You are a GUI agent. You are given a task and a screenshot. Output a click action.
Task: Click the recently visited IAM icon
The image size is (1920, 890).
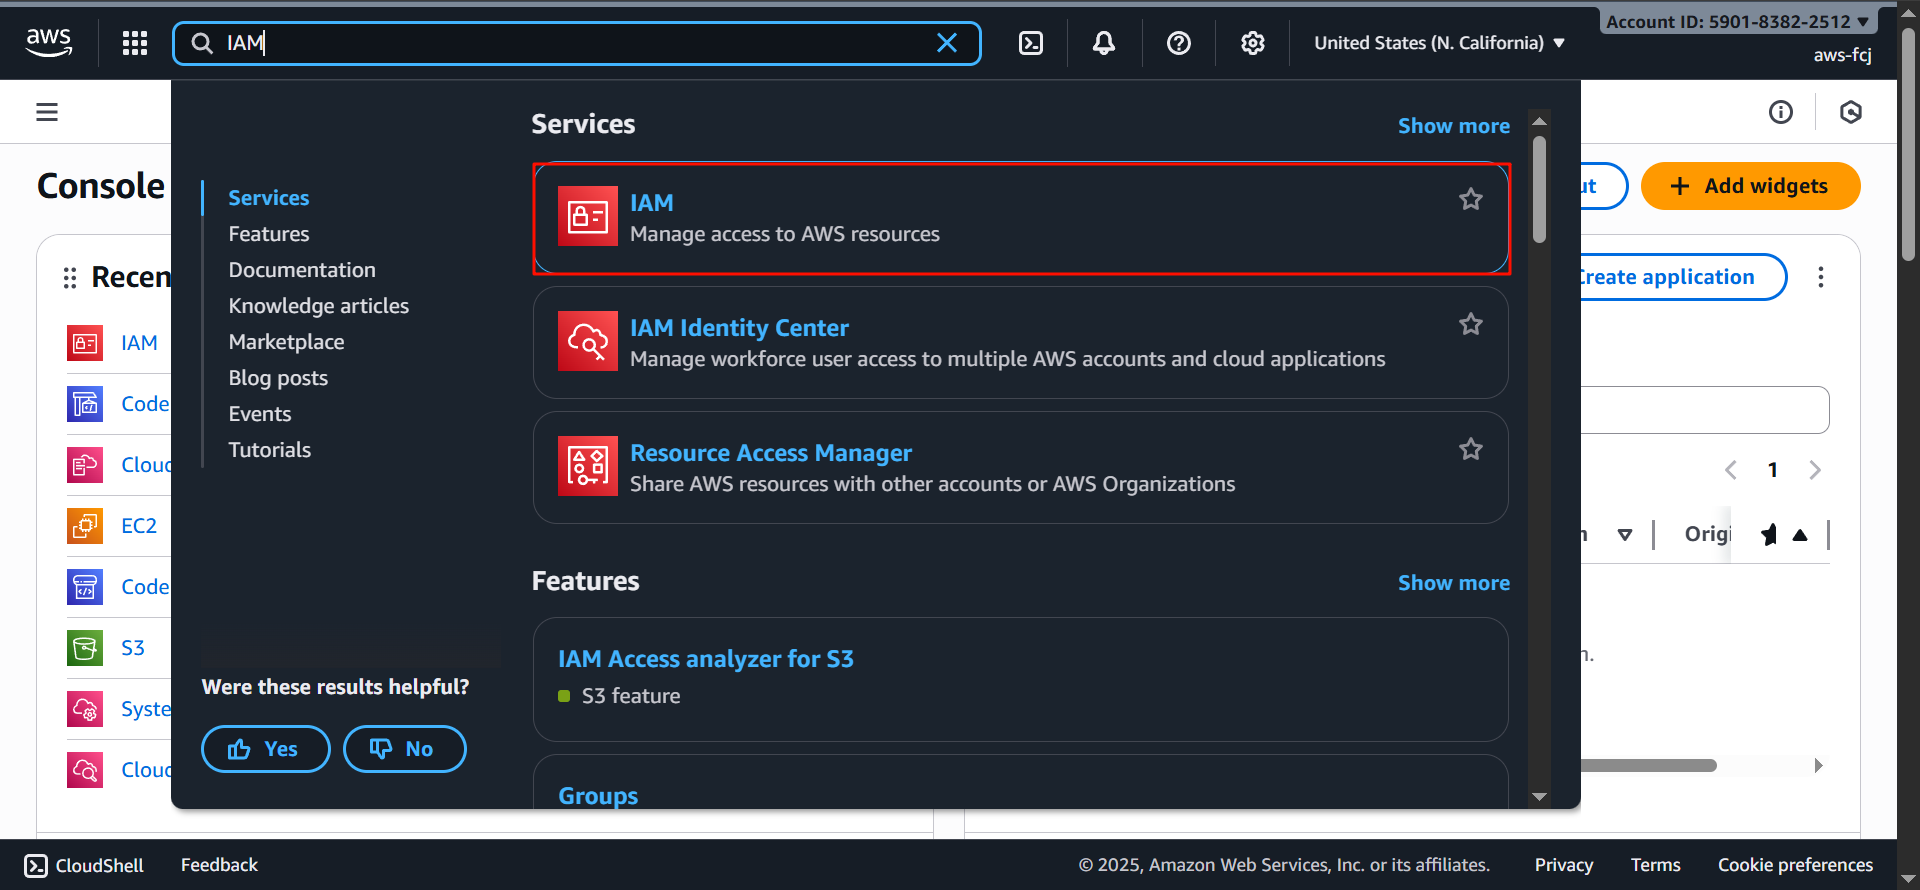click(x=85, y=343)
